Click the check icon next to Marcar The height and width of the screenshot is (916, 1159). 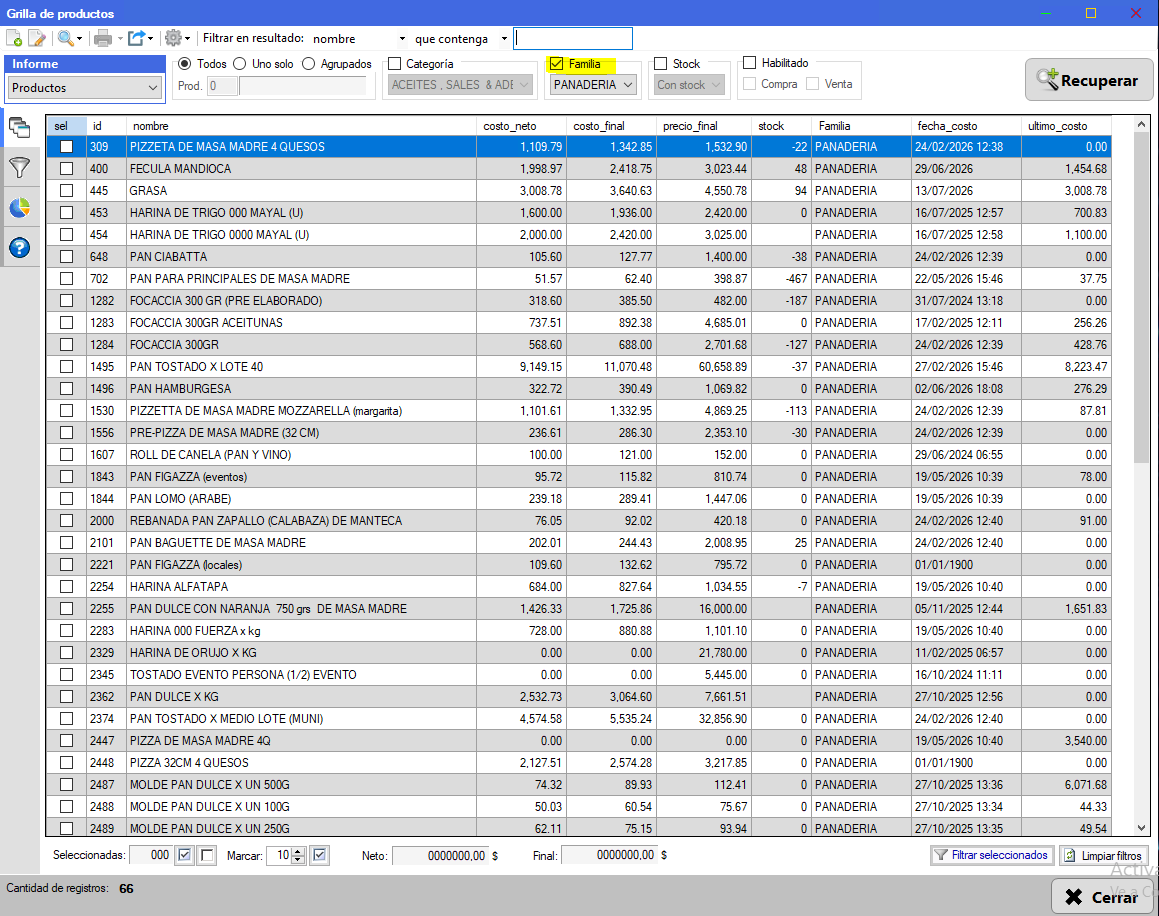tap(319, 855)
